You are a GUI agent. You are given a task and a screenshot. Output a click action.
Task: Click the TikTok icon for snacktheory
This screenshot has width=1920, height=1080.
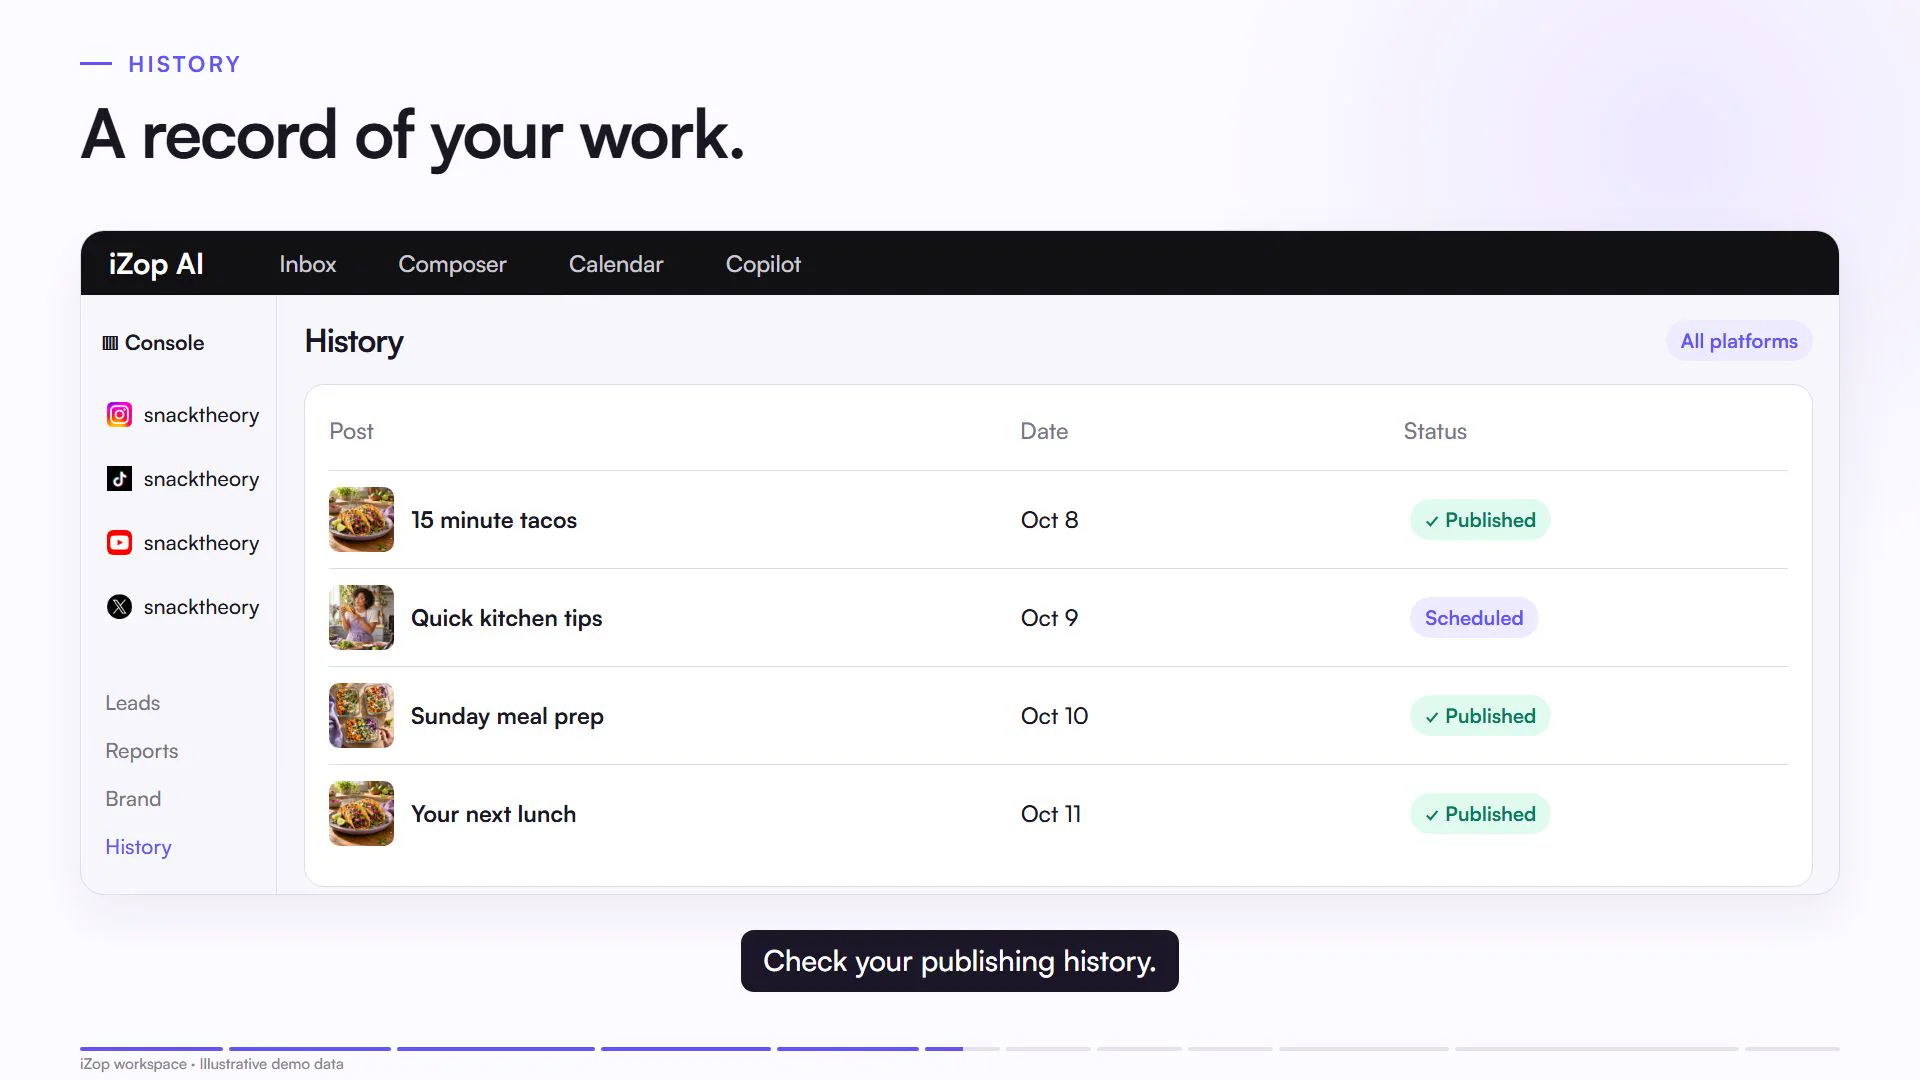[119, 479]
